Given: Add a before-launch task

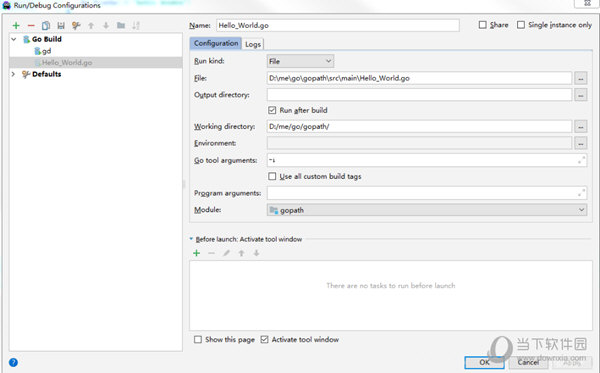Looking at the screenshot, I should (197, 253).
